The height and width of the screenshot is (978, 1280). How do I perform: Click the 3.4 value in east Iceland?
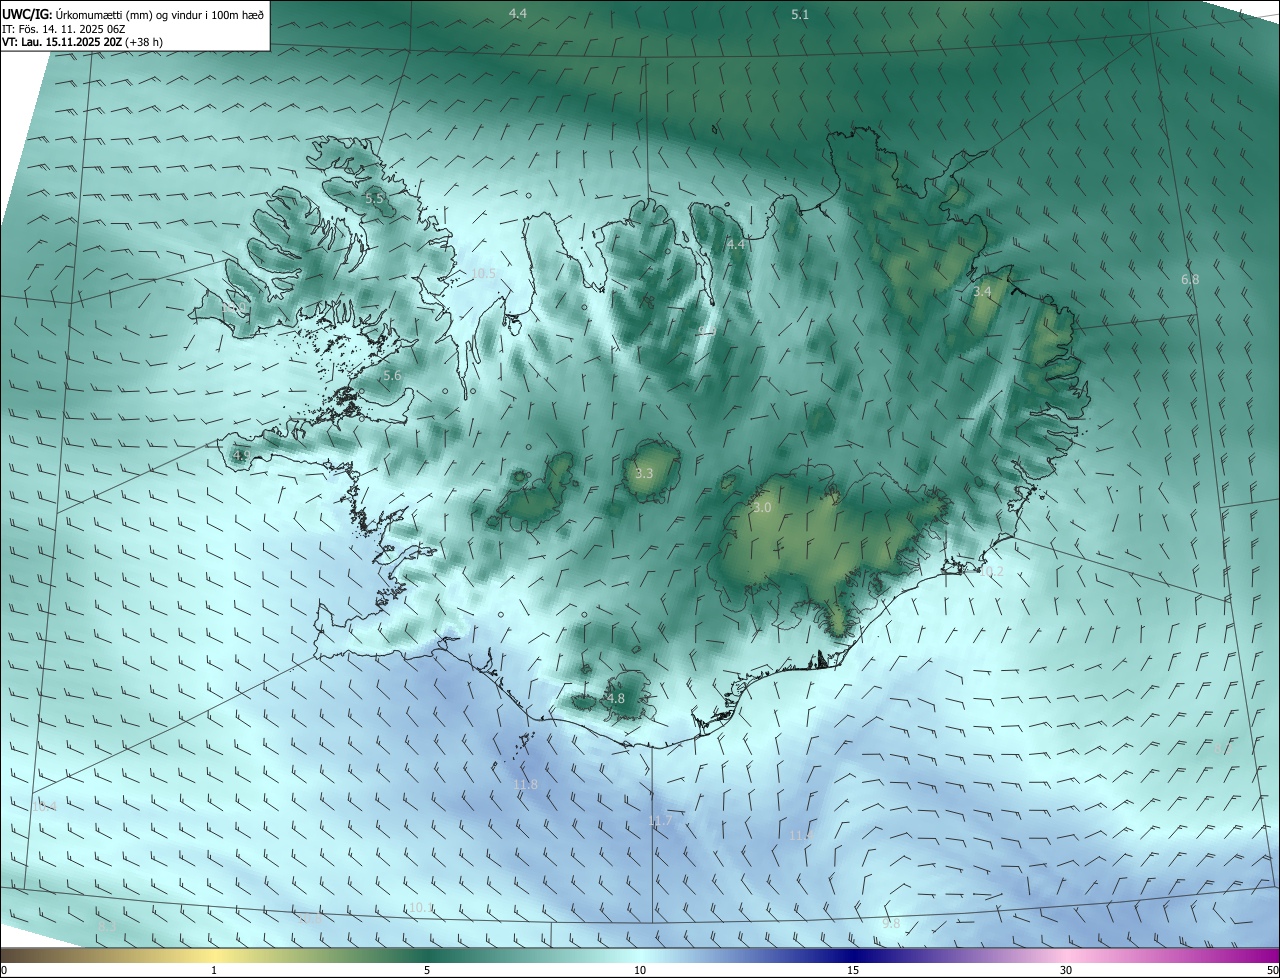tap(982, 292)
